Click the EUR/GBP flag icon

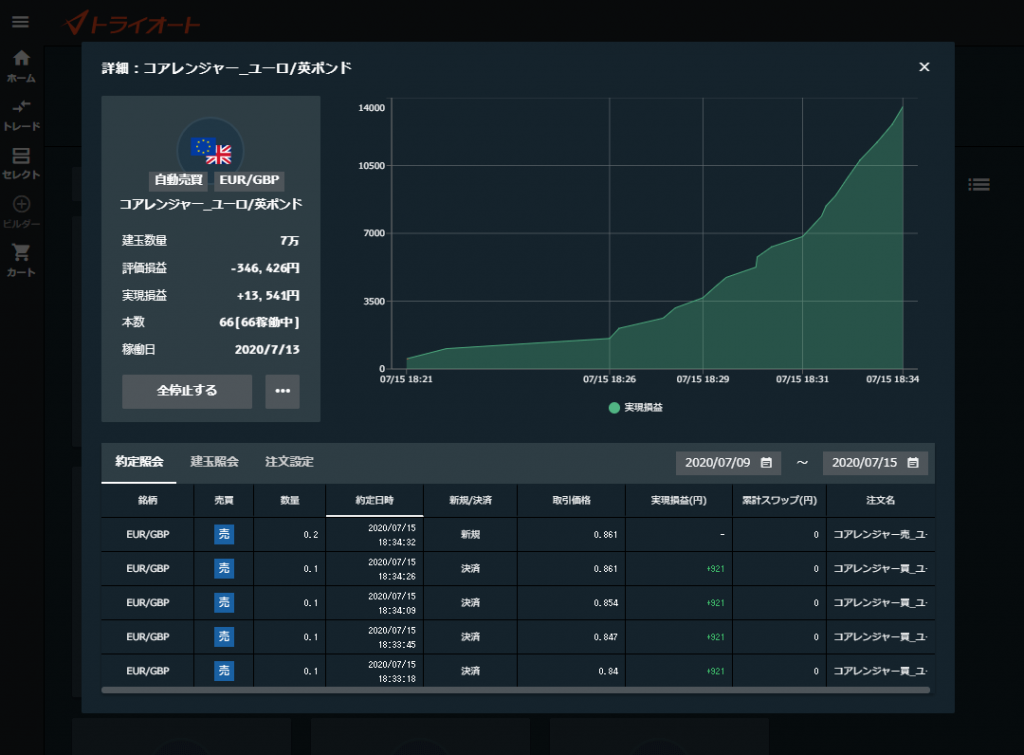pyautogui.click(x=211, y=150)
